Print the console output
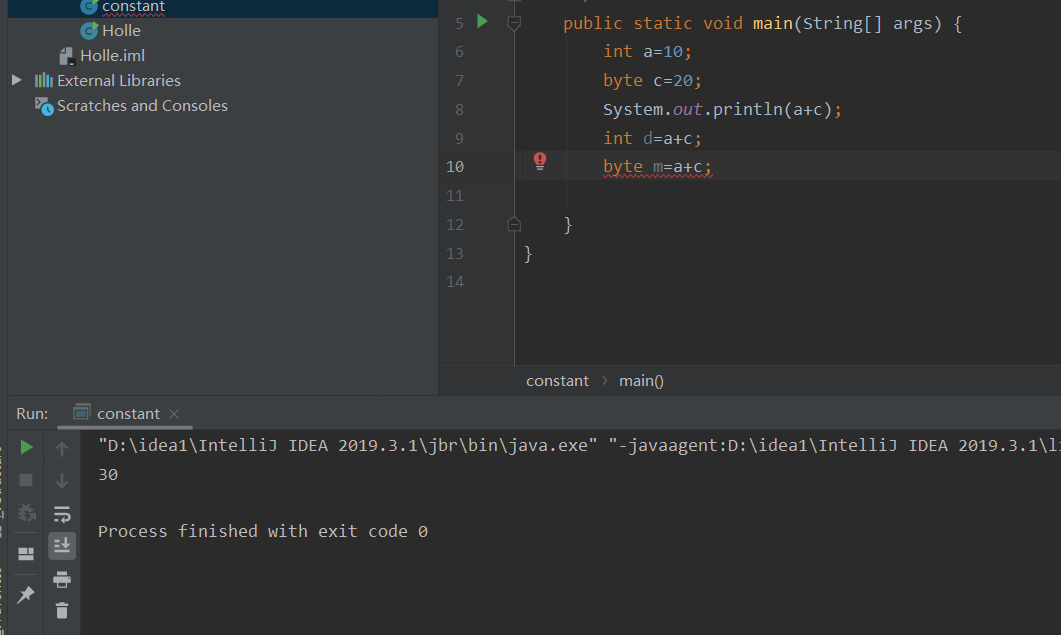The height and width of the screenshot is (635, 1061). point(62,579)
